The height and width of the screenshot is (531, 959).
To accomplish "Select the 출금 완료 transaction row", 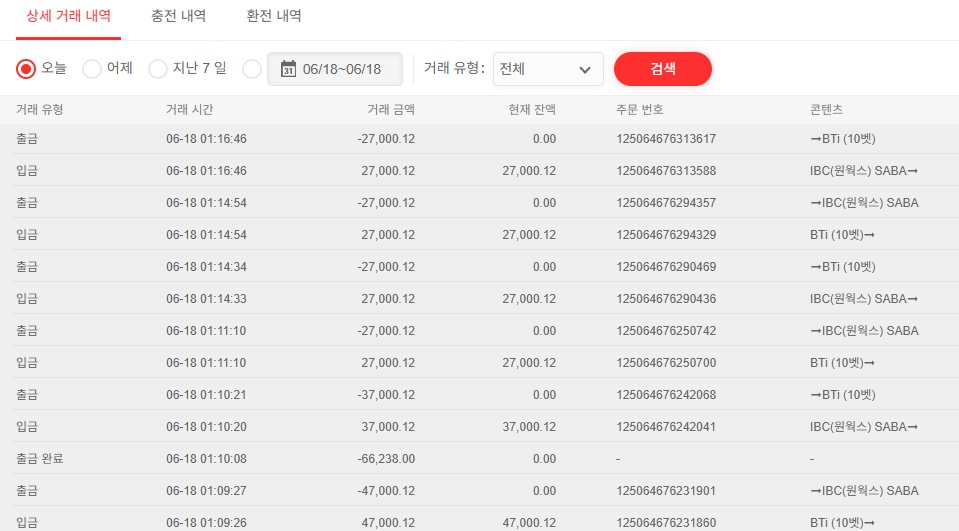I will pos(40,459).
